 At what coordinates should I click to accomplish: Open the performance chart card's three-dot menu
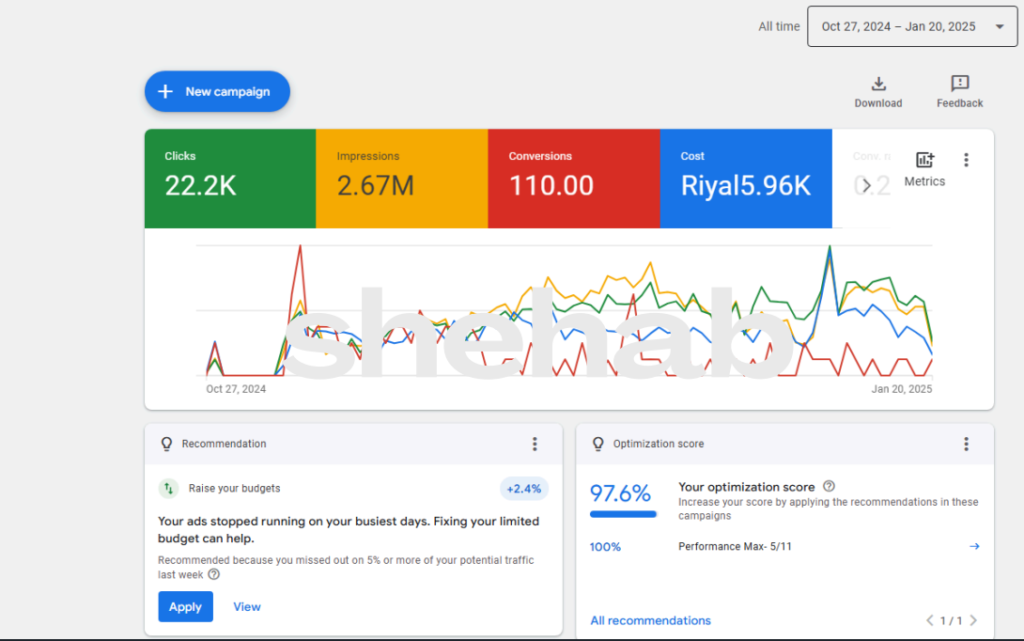click(966, 160)
